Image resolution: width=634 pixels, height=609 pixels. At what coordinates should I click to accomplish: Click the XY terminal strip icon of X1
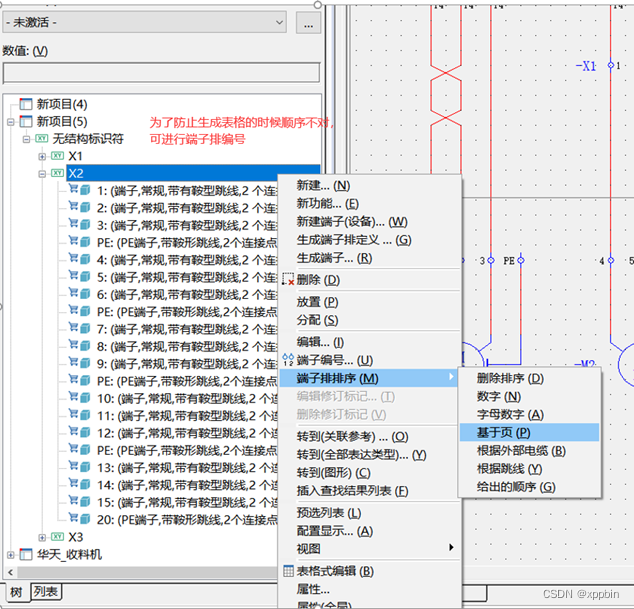click(x=58, y=157)
